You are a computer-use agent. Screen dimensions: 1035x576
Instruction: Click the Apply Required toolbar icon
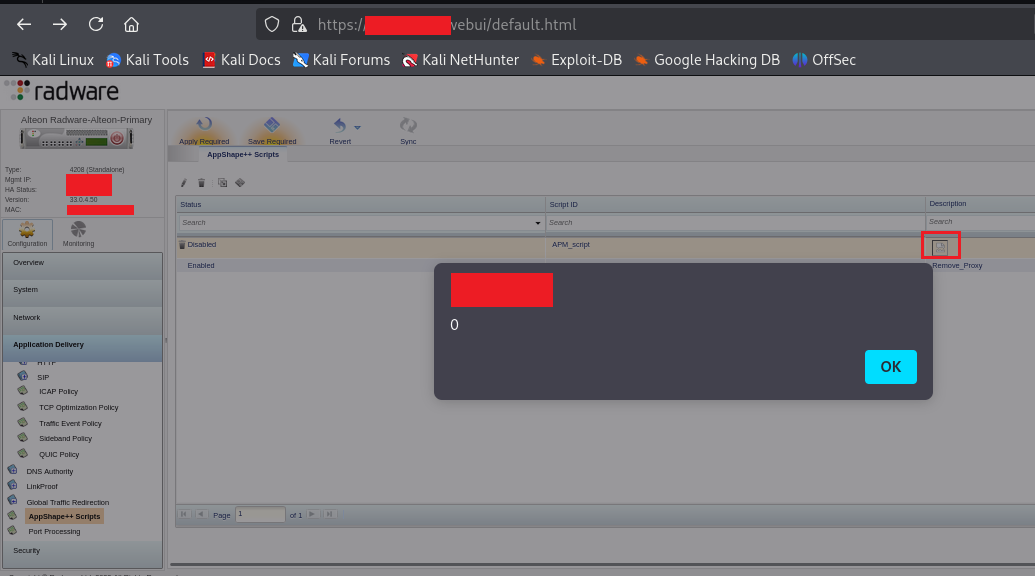(204, 125)
